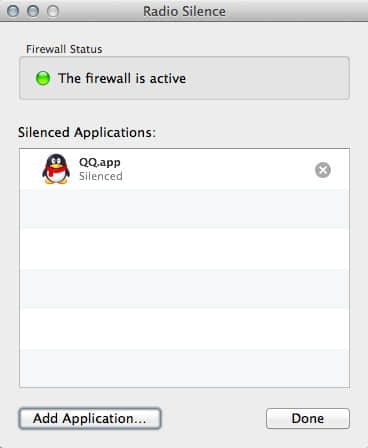Click the Silenced Applications heading
The height and width of the screenshot is (448, 368).
point(87,132)
